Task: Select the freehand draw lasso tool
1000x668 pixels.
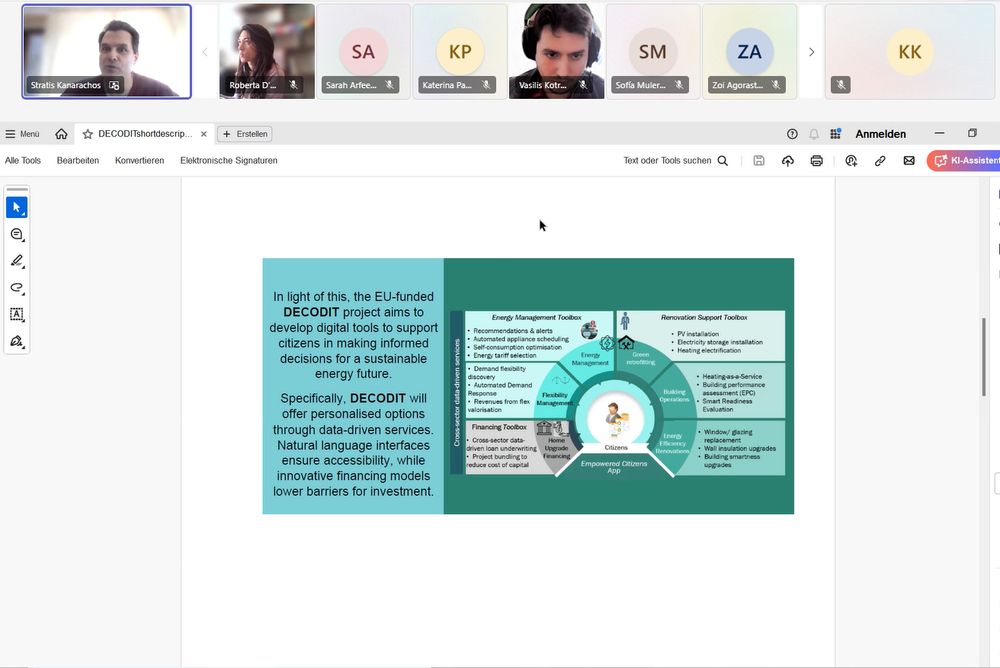Action: 17,288
